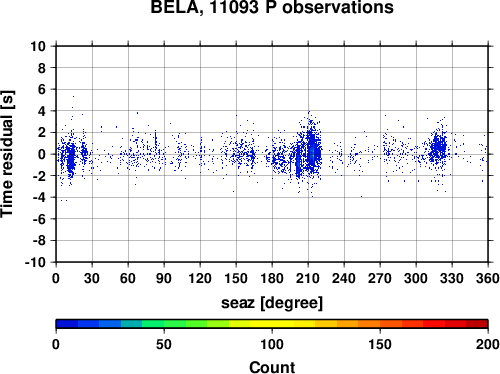Click the data cluster near 320 degrees

pyautogui.click(x=438, y=148)
